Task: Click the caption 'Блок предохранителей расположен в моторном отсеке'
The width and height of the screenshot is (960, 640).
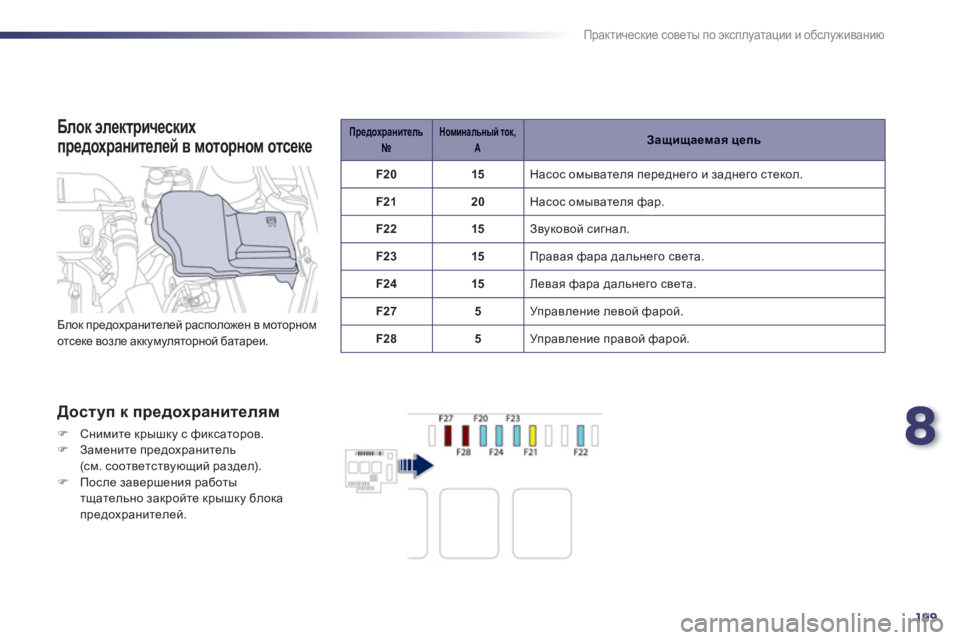Action: (187, 333)
